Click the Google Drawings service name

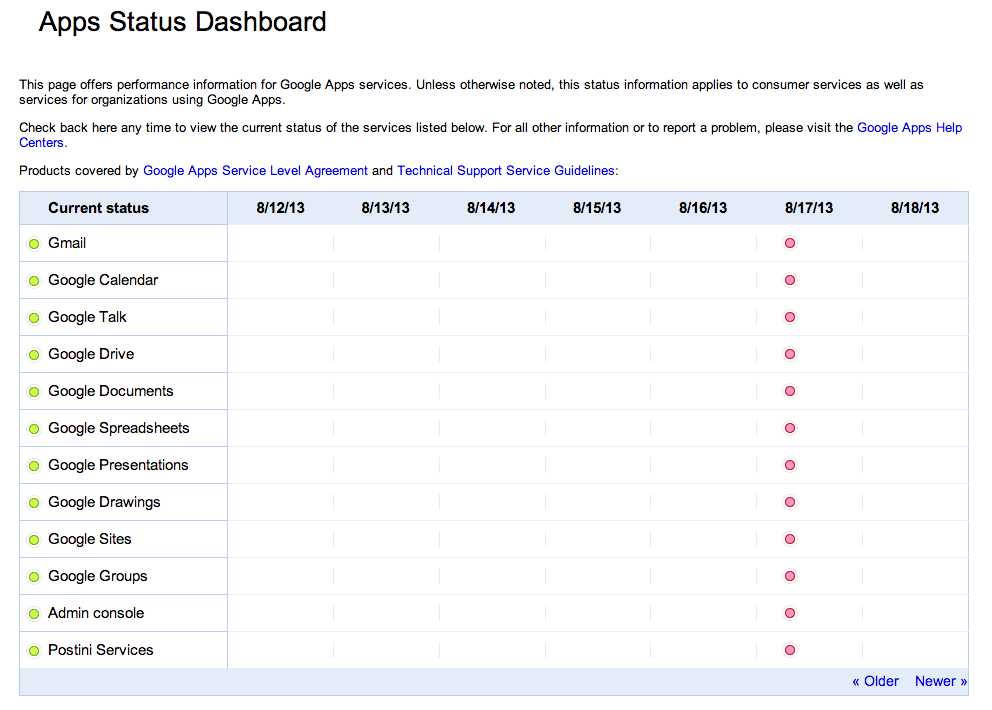pyautogui.click(x=104, y=502)
